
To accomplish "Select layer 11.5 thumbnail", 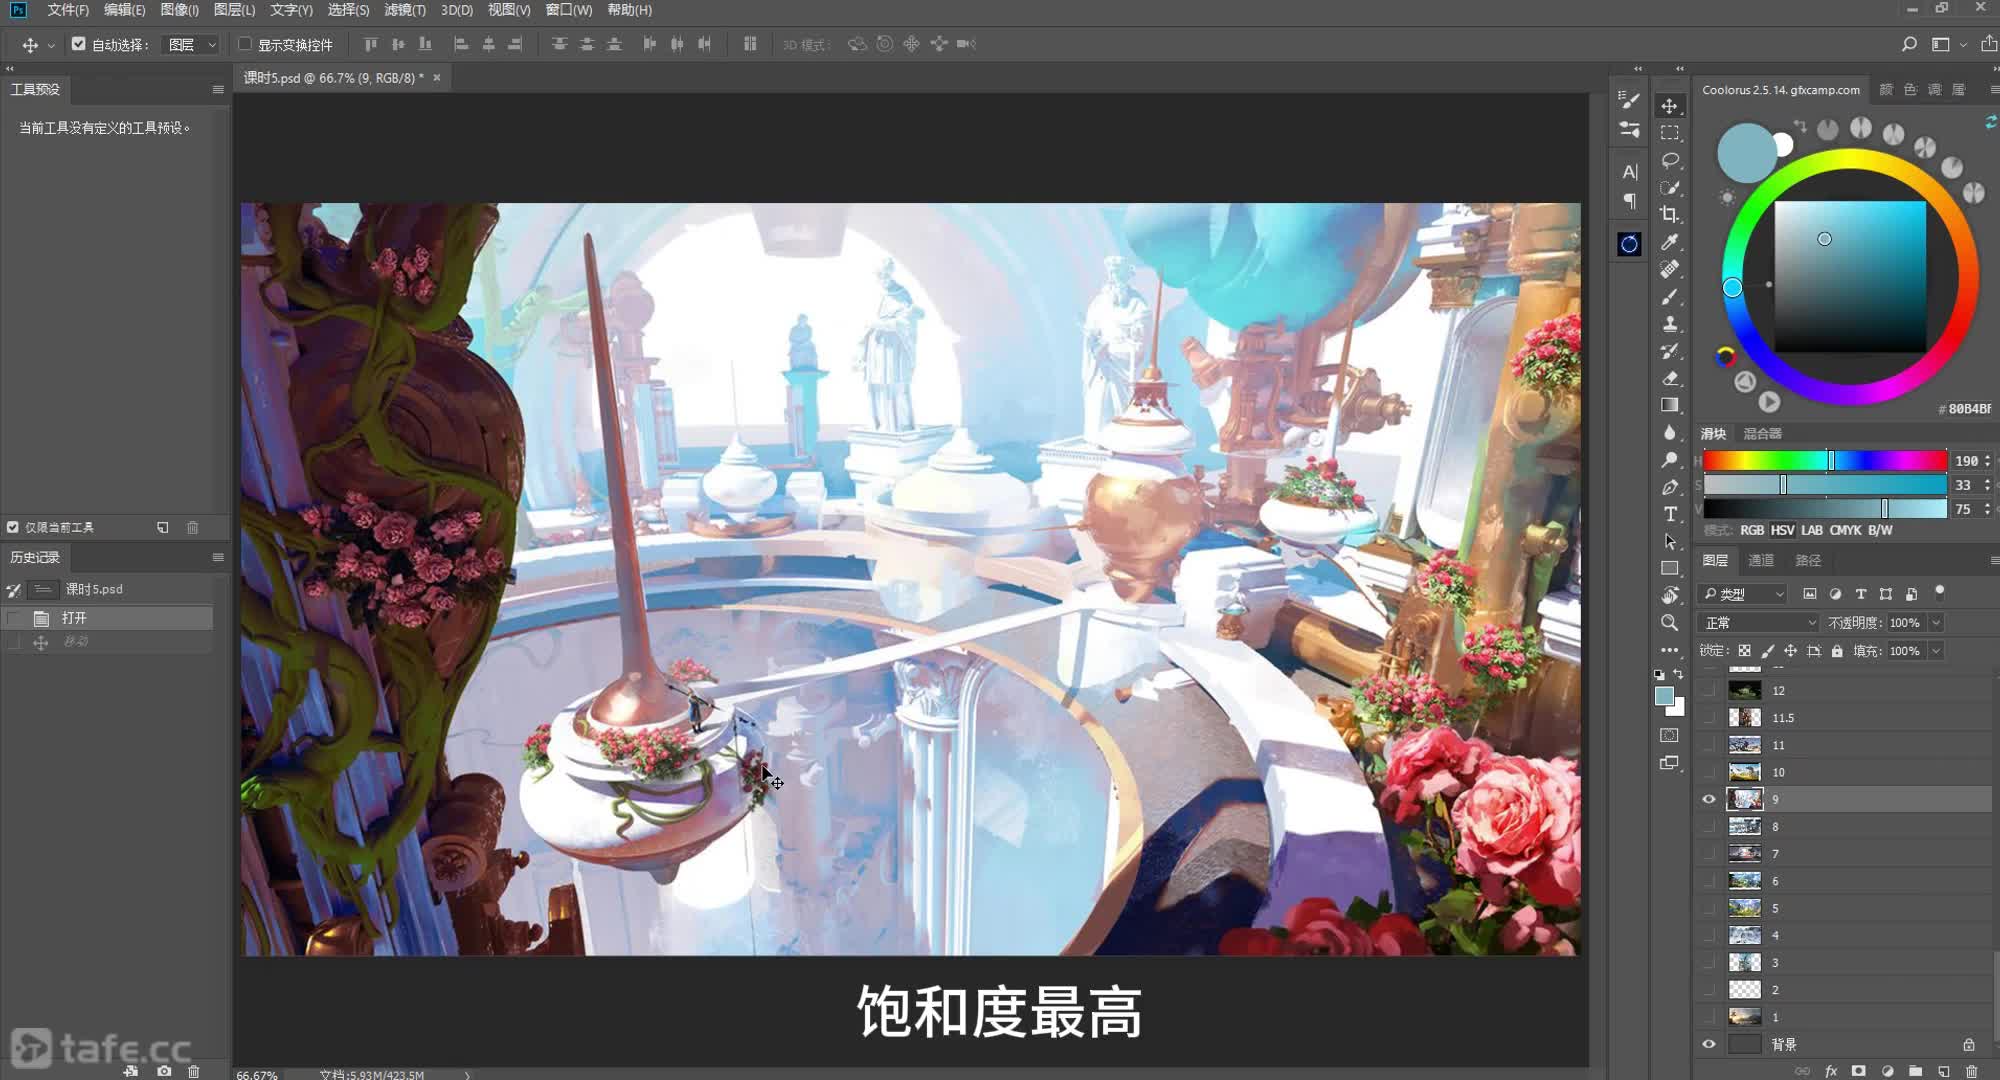I will [x=1744, y=718].
